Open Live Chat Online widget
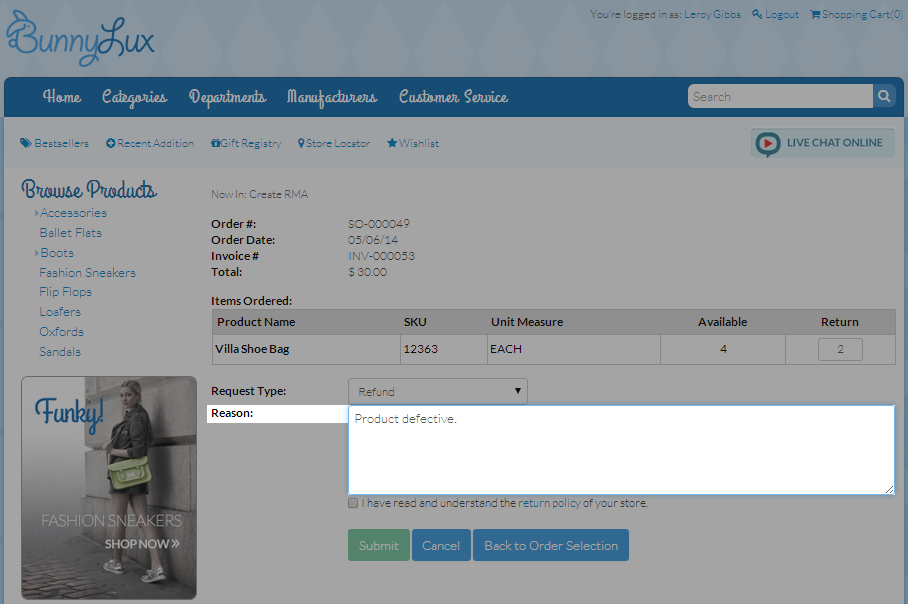Viewport: 908px width, 604px height. 823,143
